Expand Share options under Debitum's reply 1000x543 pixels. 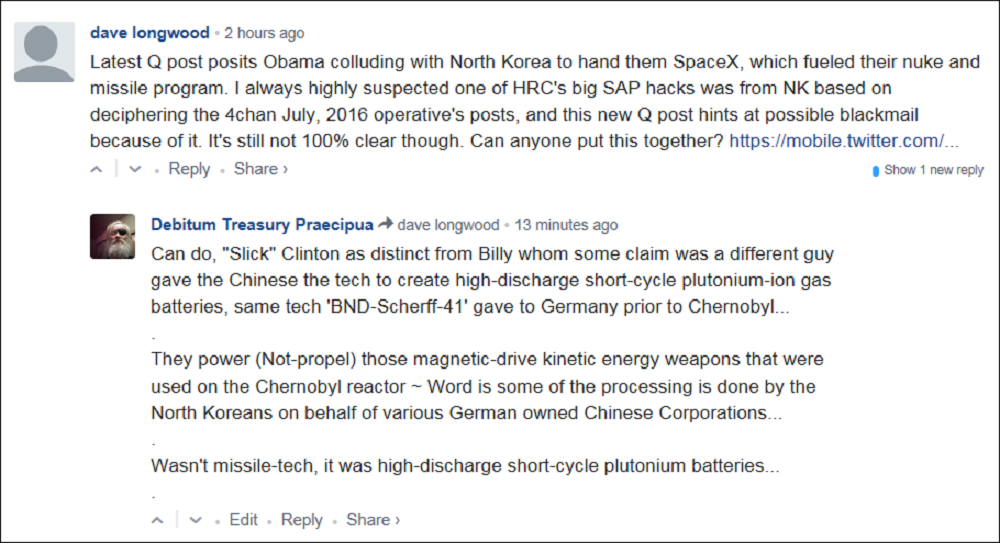point(372,520)
